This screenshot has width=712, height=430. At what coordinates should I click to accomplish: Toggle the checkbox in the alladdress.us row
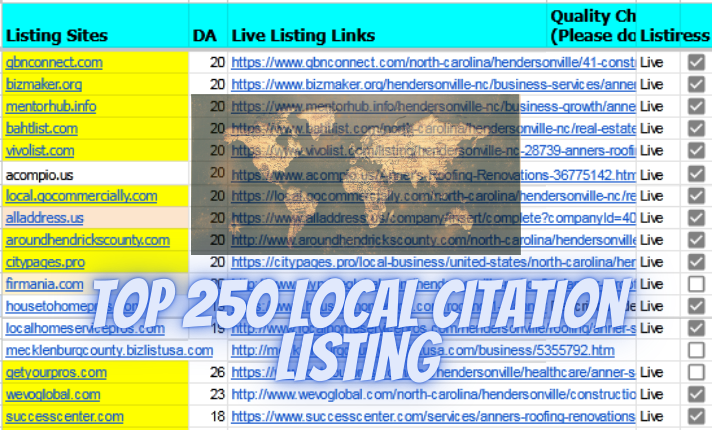coord(696,217)
